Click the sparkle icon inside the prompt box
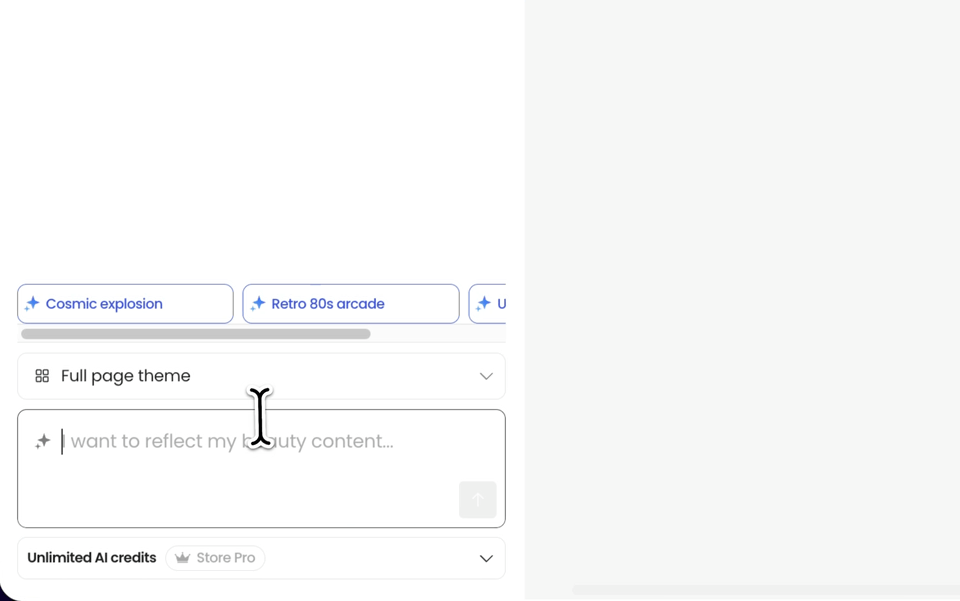The image size is (960, 601). [42, 441]
